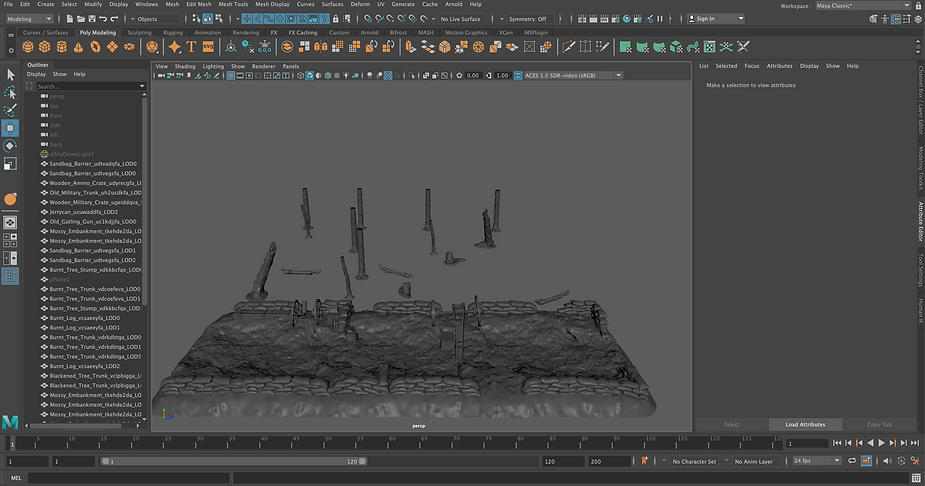Click the SVG tool shelf icon
925x486 pixels.
[208, 47]
